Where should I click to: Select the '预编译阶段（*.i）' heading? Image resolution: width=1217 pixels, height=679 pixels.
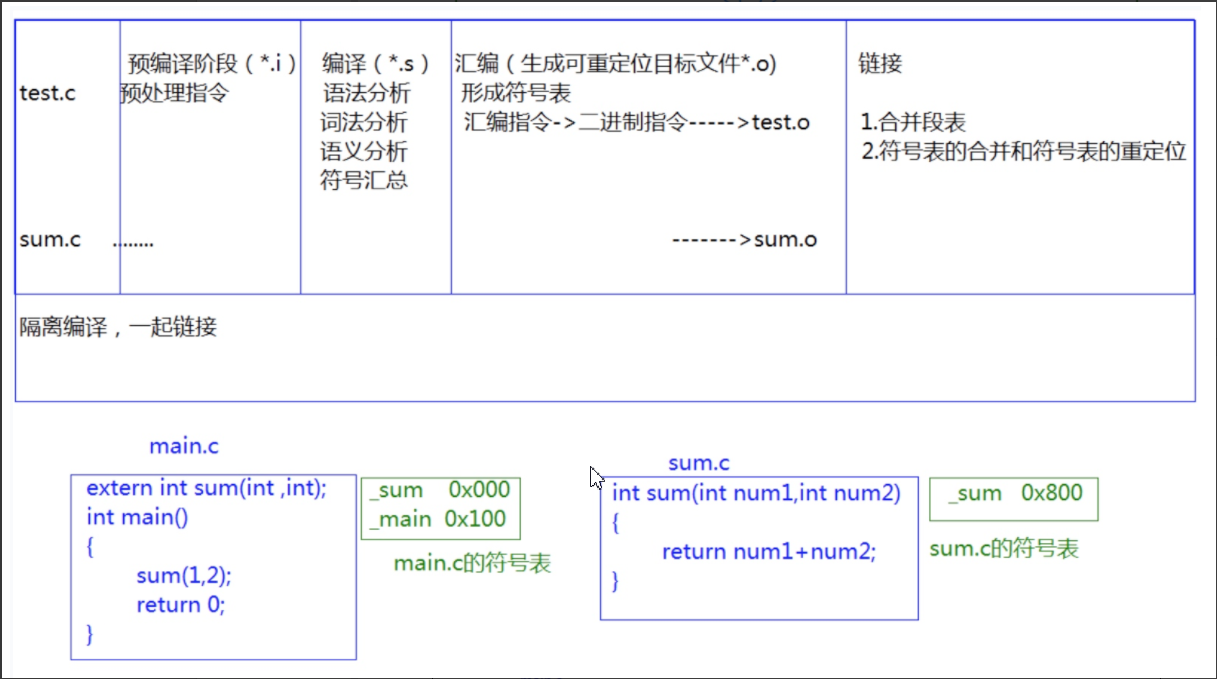click(214, 64)
